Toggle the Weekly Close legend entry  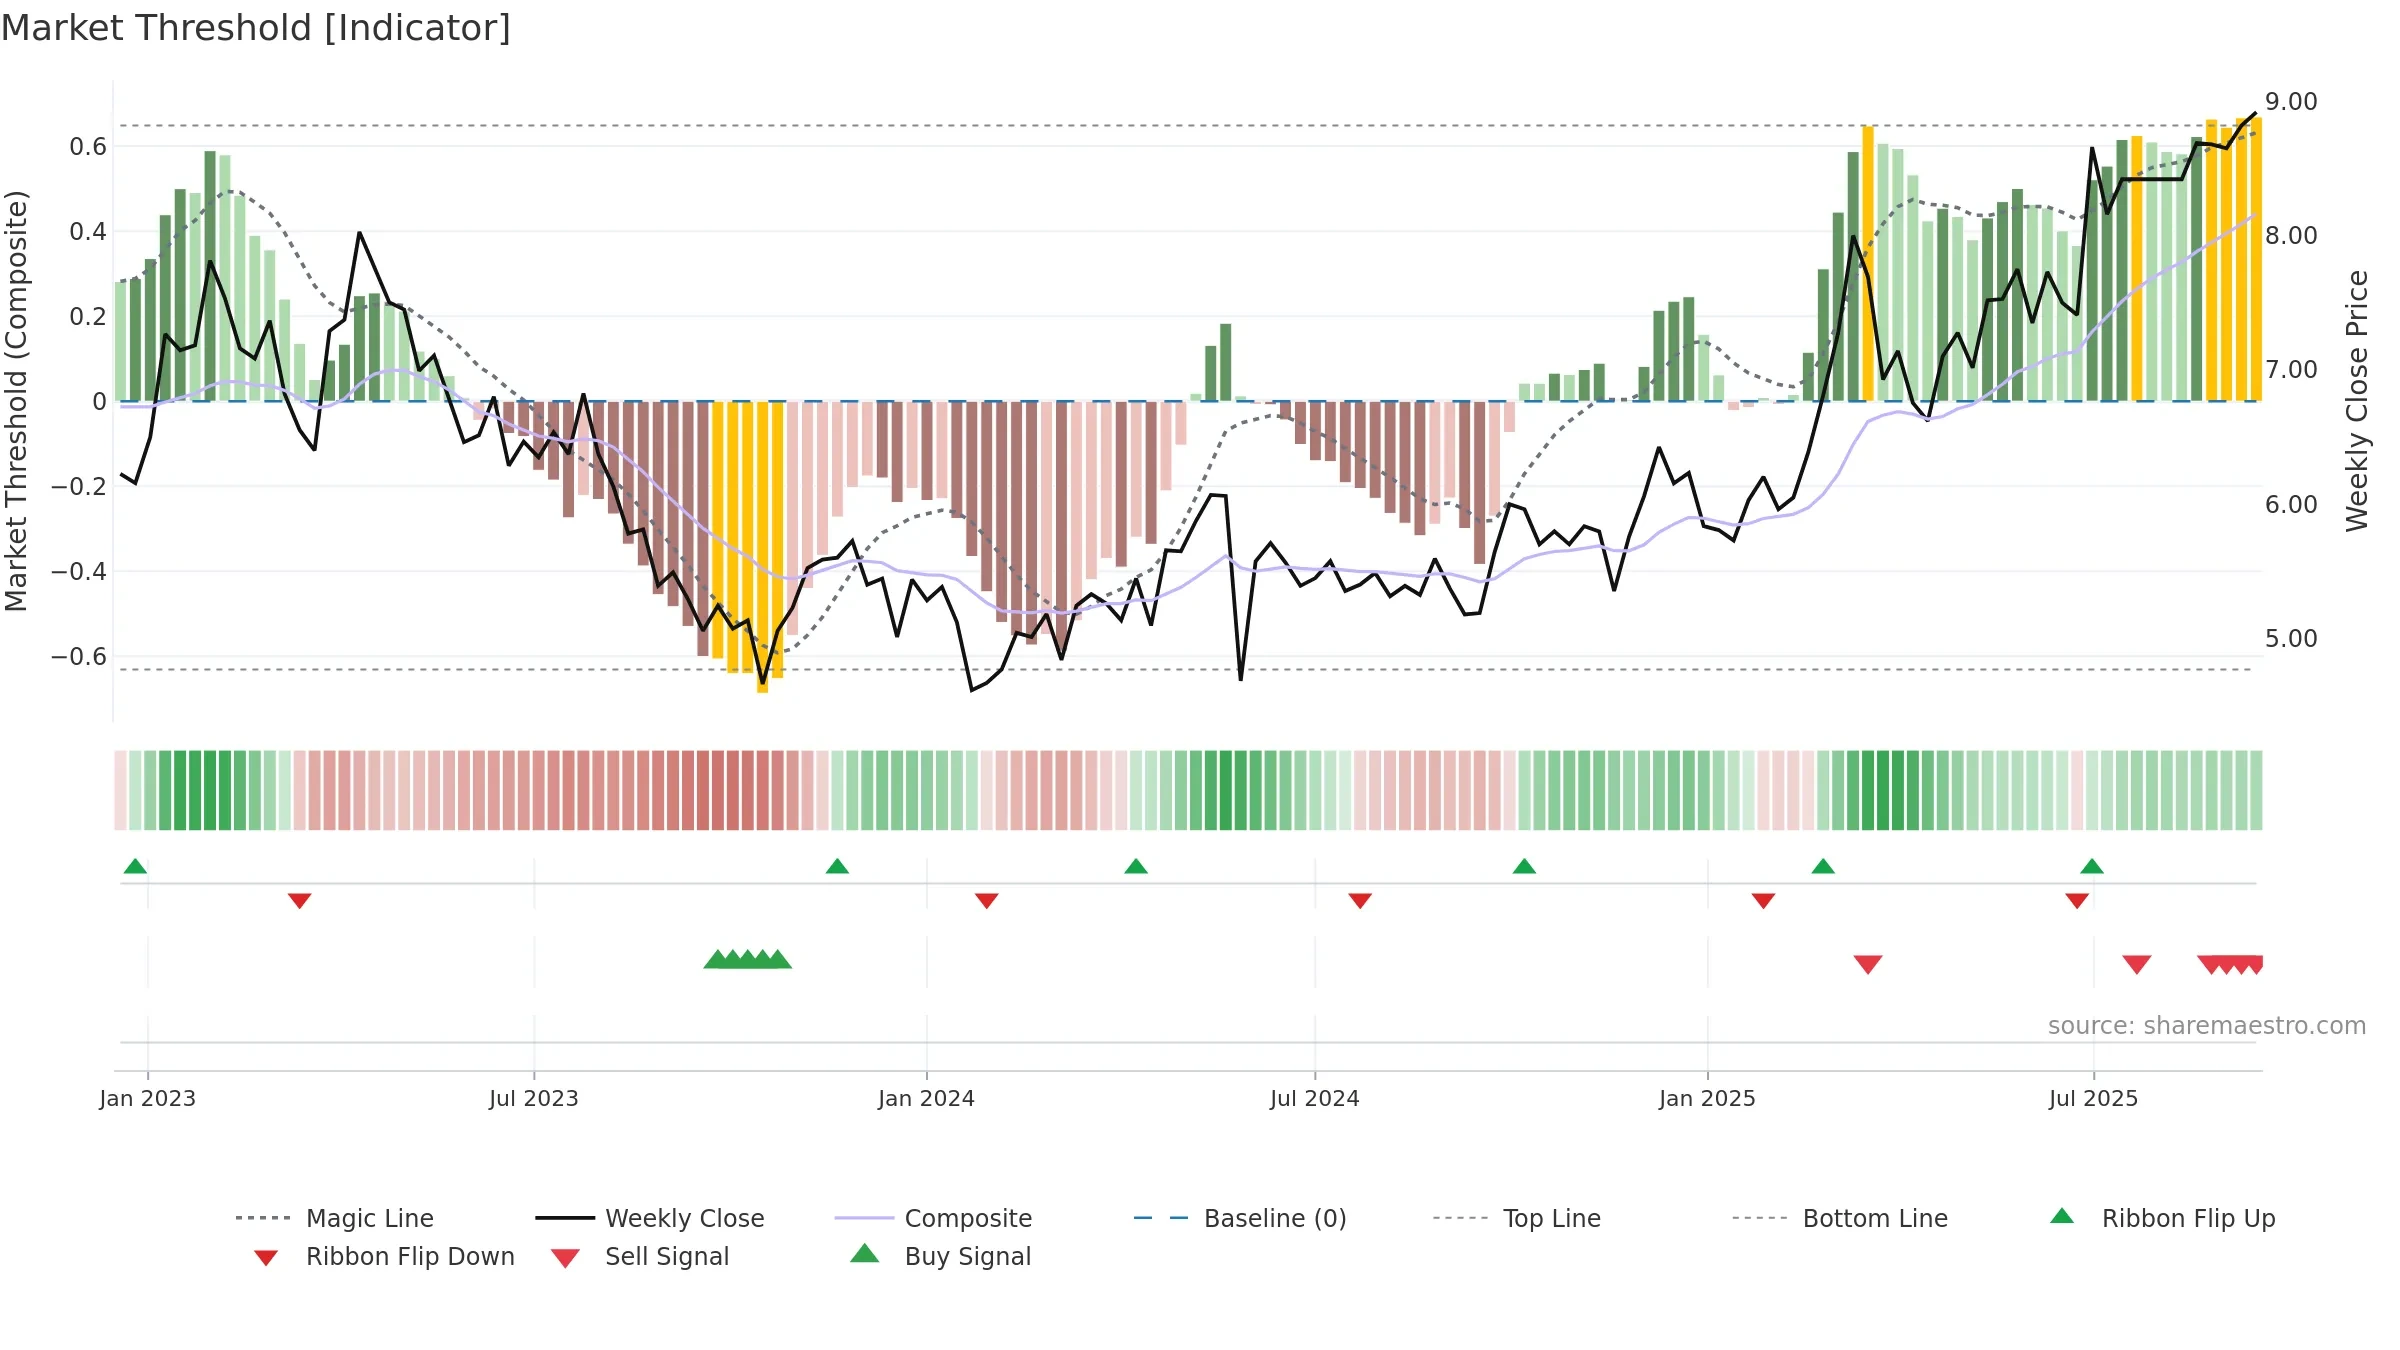(650, 1218)
